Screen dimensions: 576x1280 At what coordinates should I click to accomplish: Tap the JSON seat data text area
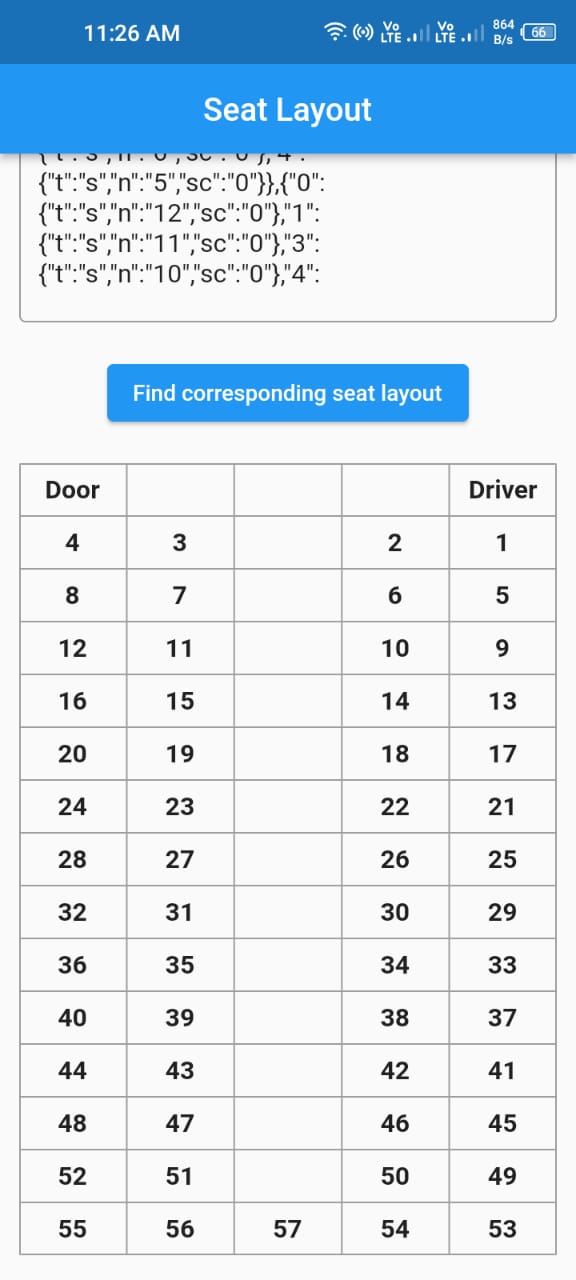(x=288, y=235)
